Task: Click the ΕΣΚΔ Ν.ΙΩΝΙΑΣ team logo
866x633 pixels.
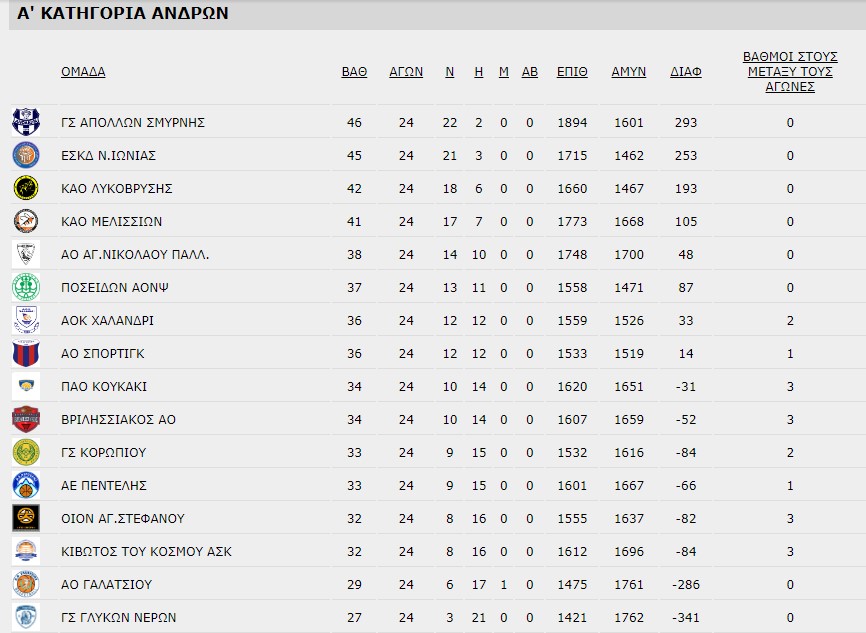Action: [26, 155]
